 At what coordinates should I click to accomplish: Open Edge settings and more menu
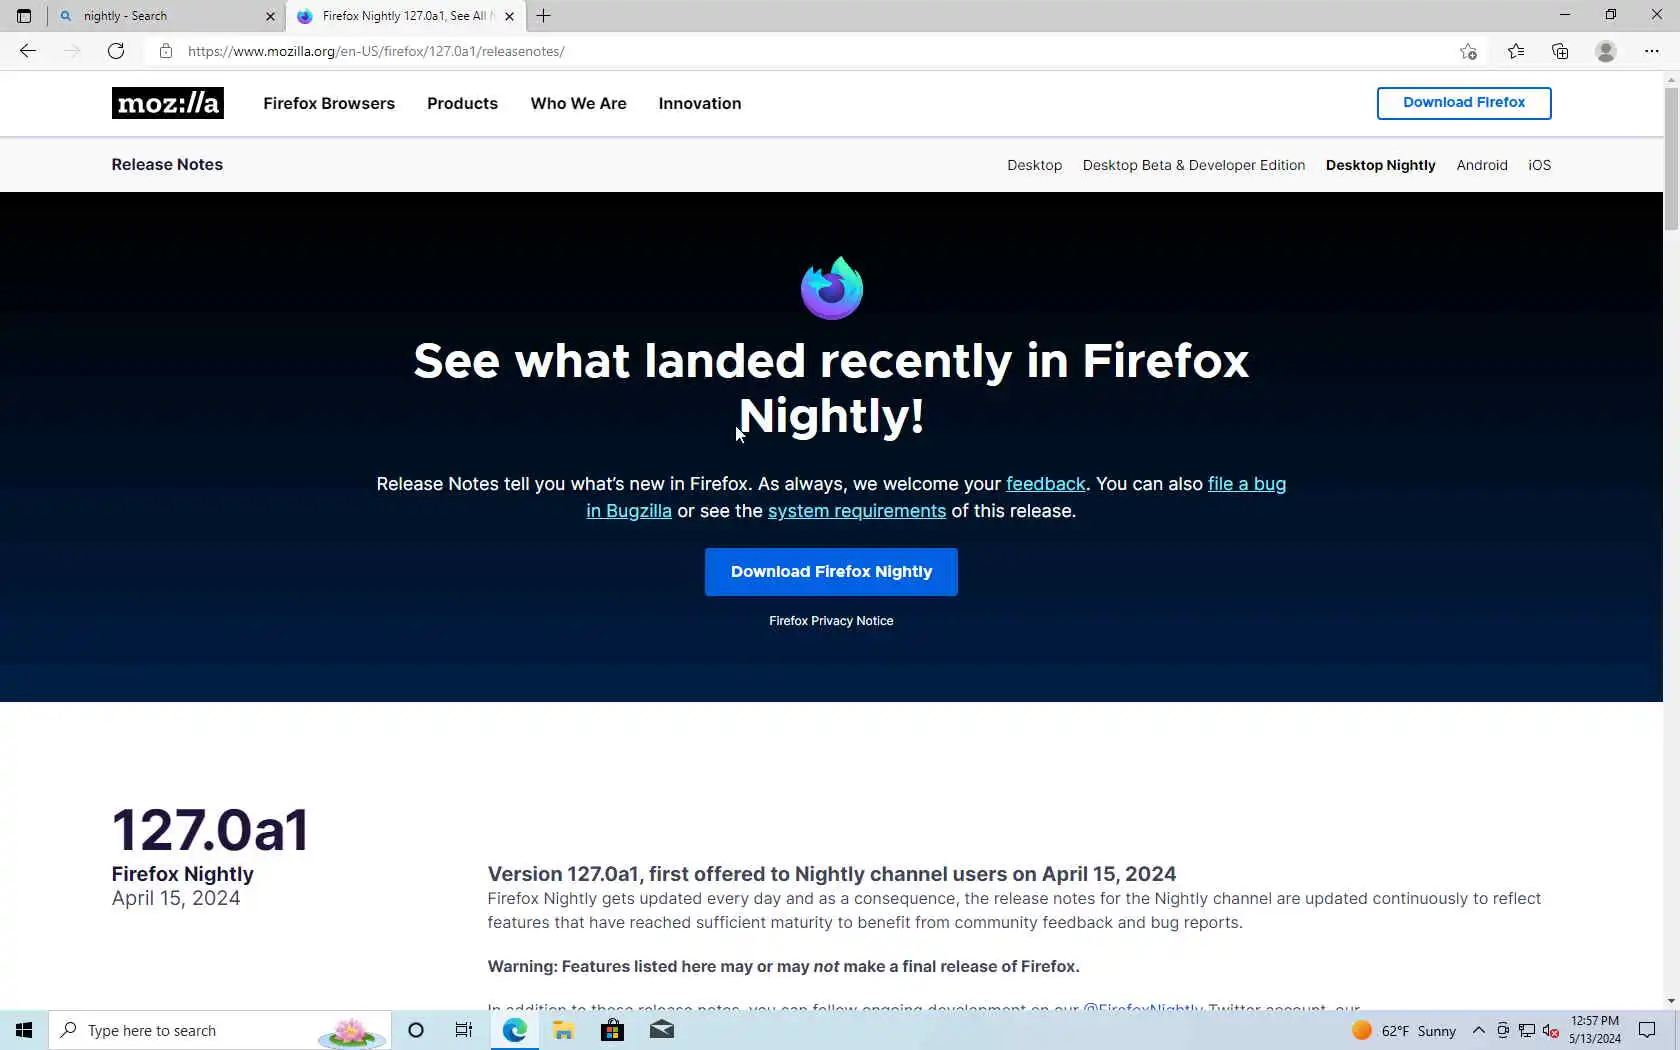pos(1652,51)
